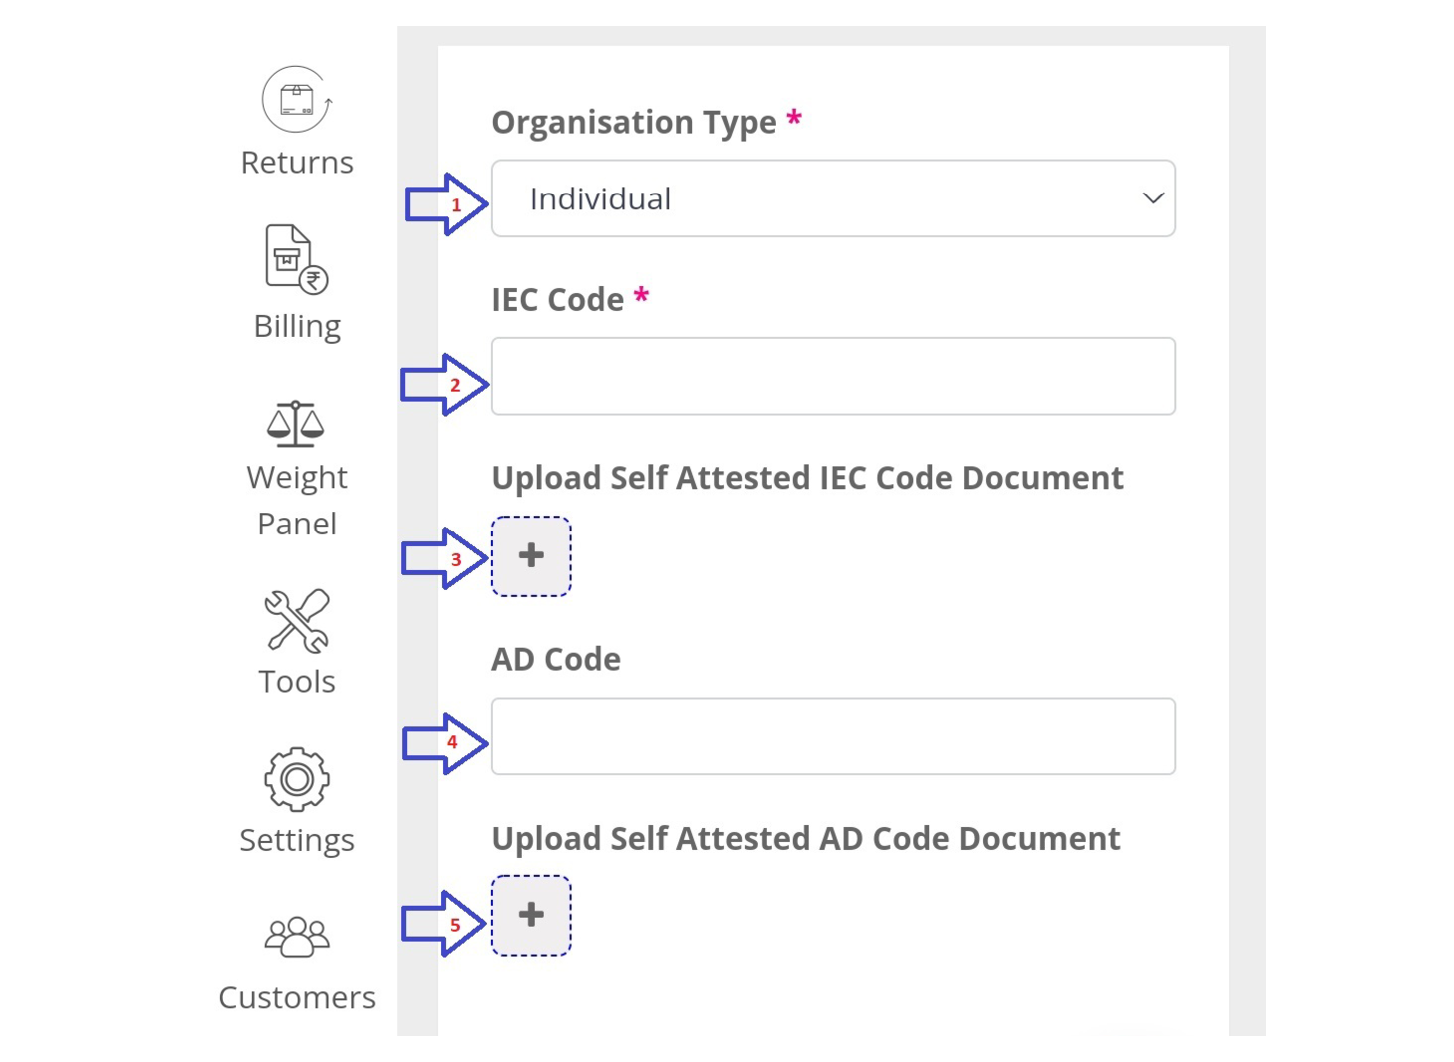The width and height of the screenshot is (1454, 1062).
Task: Click the dropdown chevron beside Individual
Action: pos(1153,198)
